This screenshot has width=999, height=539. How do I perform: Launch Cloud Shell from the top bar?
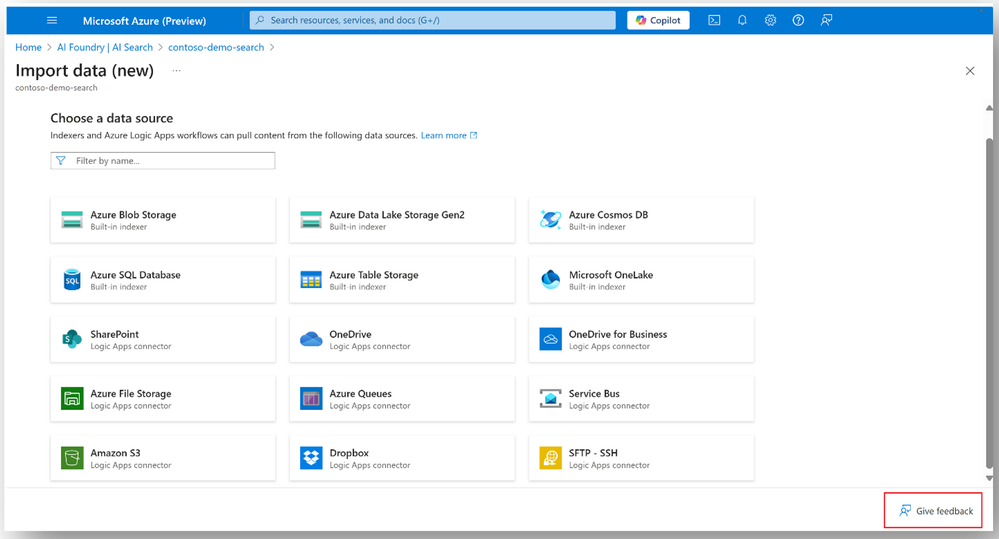pyautogui.click(x=714, y=20)
